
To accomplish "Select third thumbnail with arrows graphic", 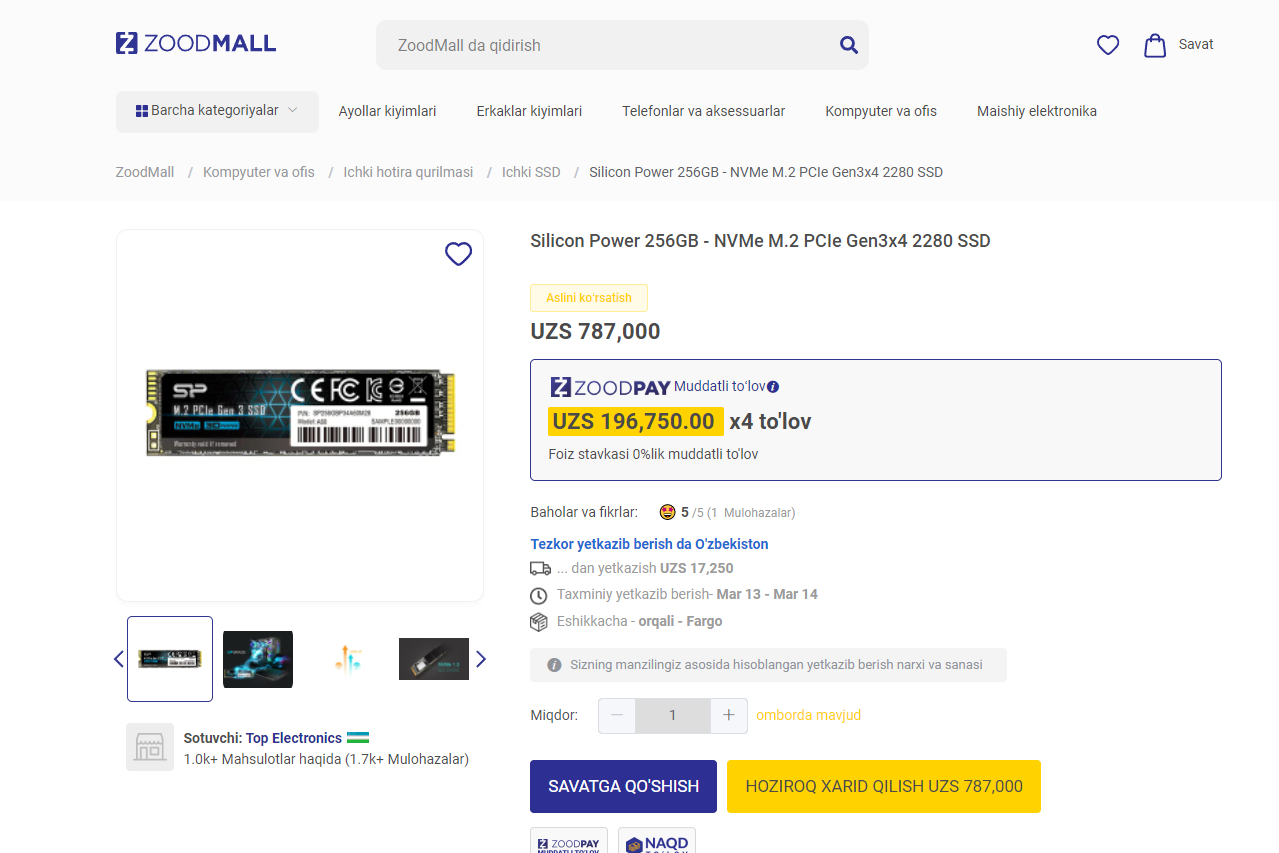I will [x=346, y=659].
